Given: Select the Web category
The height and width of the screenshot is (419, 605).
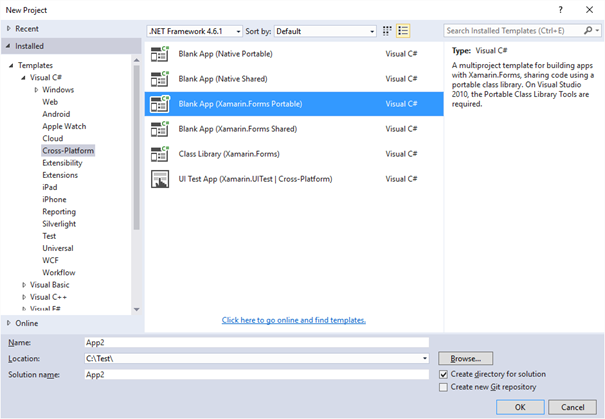Looking at the screenshot, I should tap(50, 102).
